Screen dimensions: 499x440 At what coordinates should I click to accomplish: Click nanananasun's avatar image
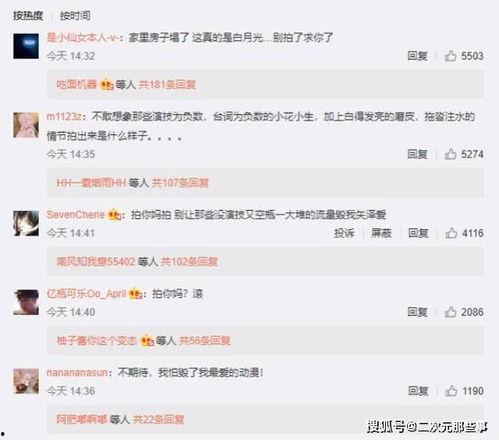coord(26,381)
